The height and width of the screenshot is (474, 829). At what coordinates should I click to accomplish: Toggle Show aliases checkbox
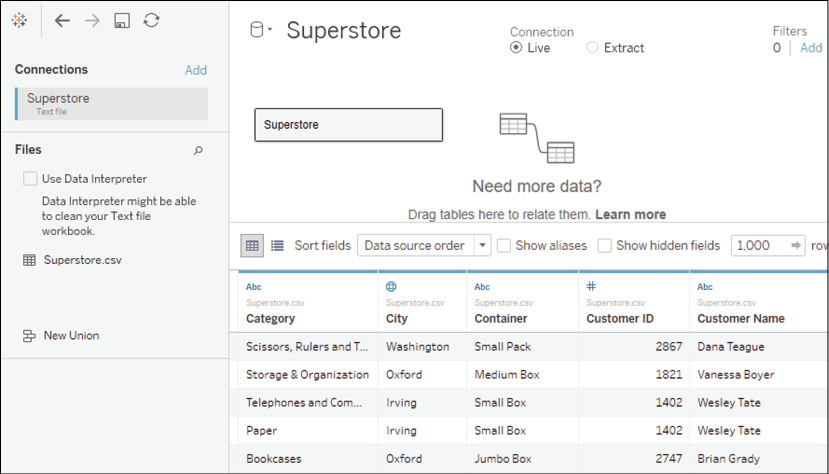(x=504, y=246)
